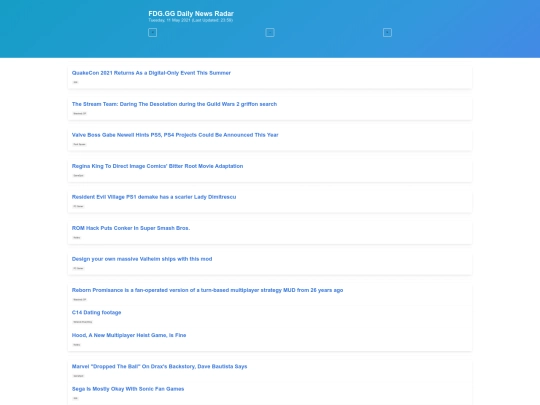Image resolution: width=540 pixels, height=405 pixels.
Task: Go to next day using header right-arrow icon
Action: [x=387, y=33]
